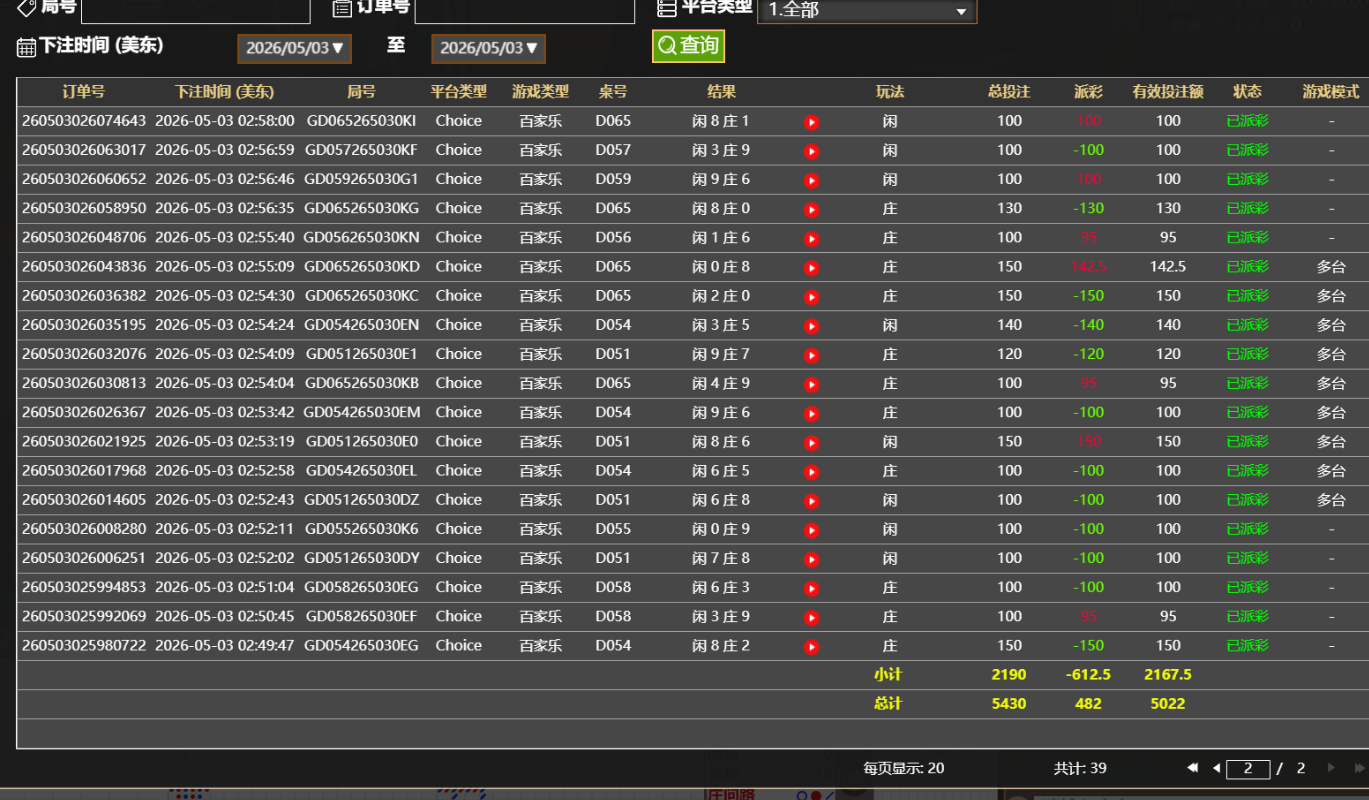
Task: Focus the 局号 input field
Action: (196, 9)
